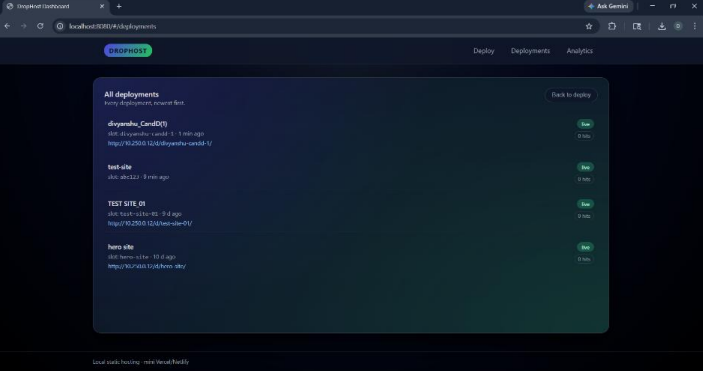The height and width of the screenshot is (371, 703).
Task: Click the browser back arrow
Action: pos(7,26)
